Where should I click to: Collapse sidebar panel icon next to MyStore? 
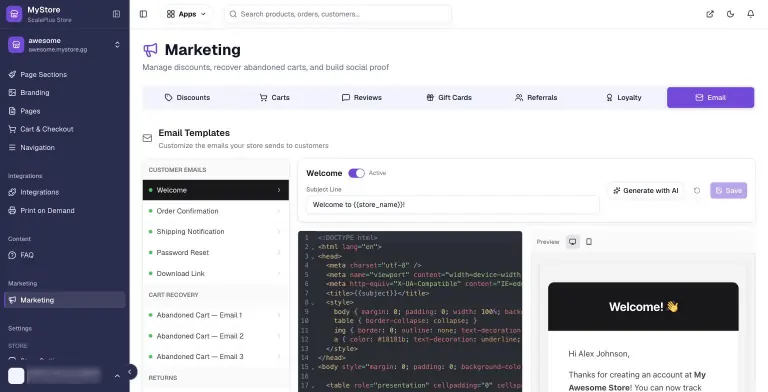(117, 14)
